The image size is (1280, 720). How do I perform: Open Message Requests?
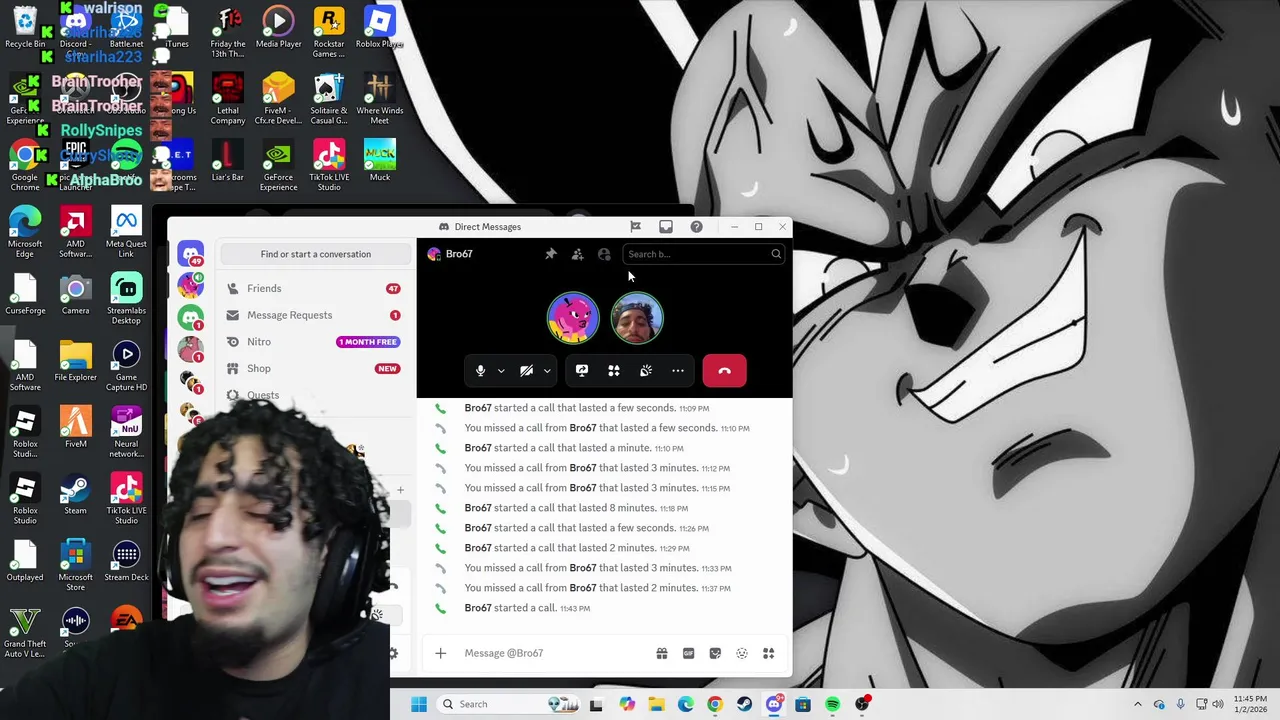[x=314, y=315]
